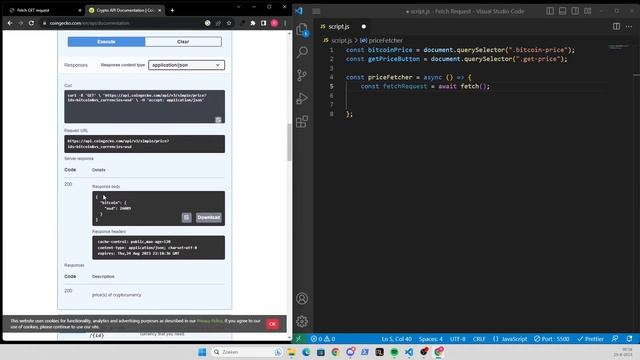Click Ln 5, Col 40 status entry
Image resolution: width=640 pixels, height=360 pixels.
(x=396, y=339)
